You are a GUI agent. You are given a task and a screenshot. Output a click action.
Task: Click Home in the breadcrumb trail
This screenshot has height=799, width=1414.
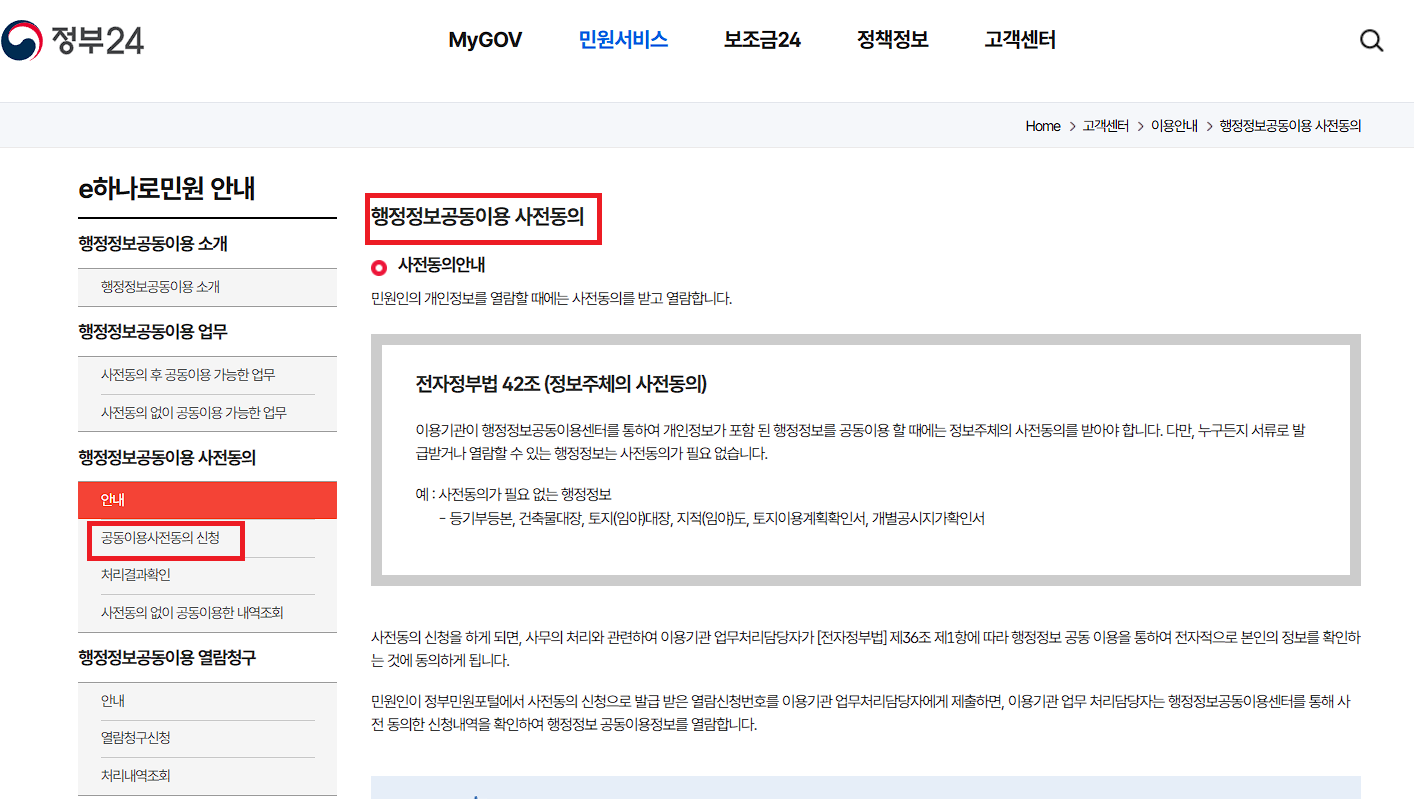click(x=1043, y=125)
